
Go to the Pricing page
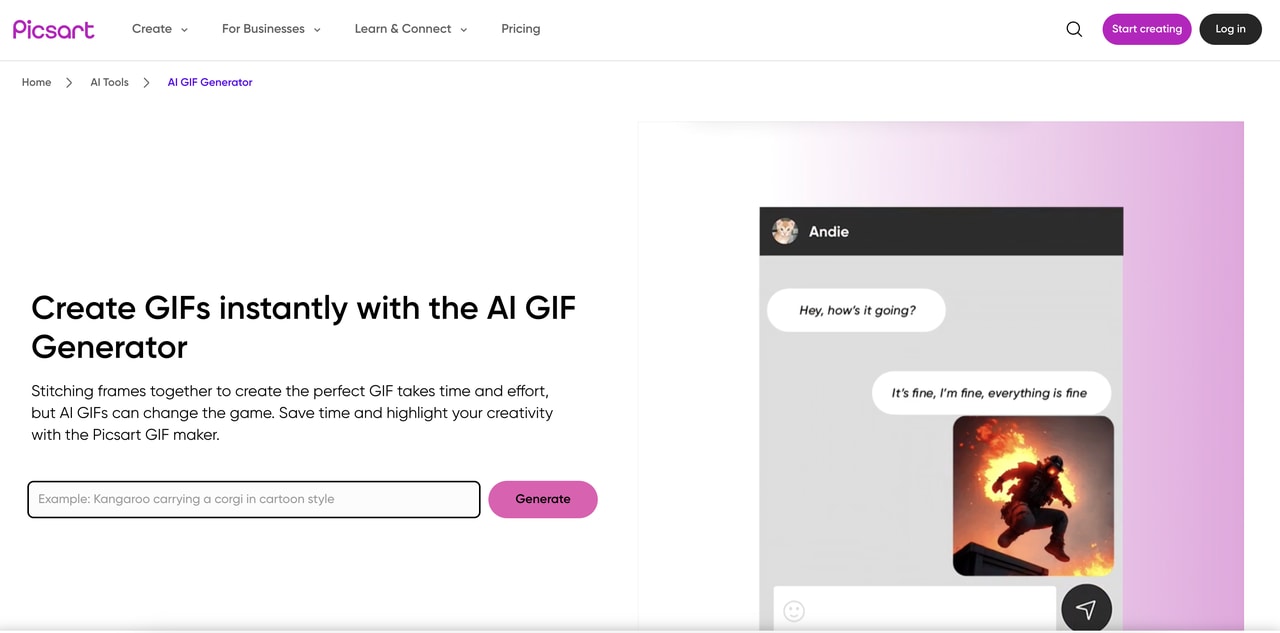point(520,29)
